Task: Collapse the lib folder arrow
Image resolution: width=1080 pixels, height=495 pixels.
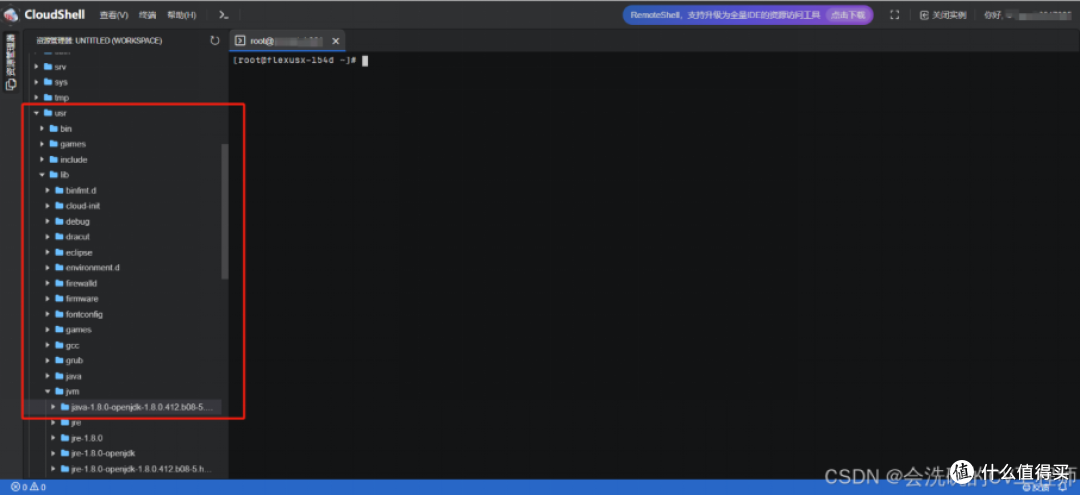Action: 42,175
